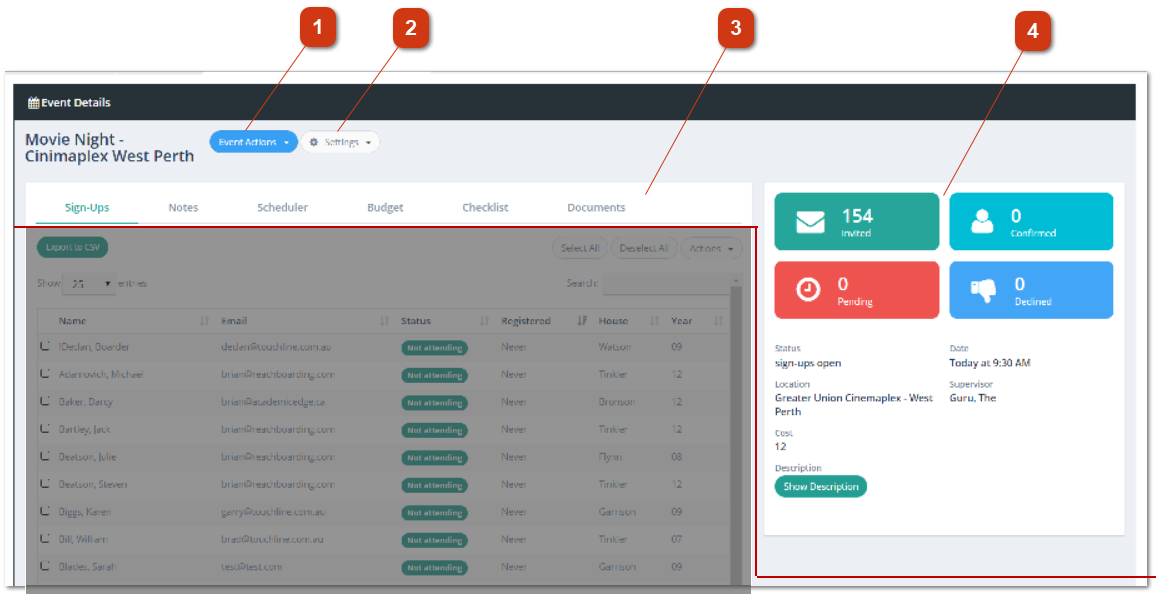Open the Actions dropdown above the table
This screenshot has width=1156, height=595.
pyautogui.click(x=711, y=248)
